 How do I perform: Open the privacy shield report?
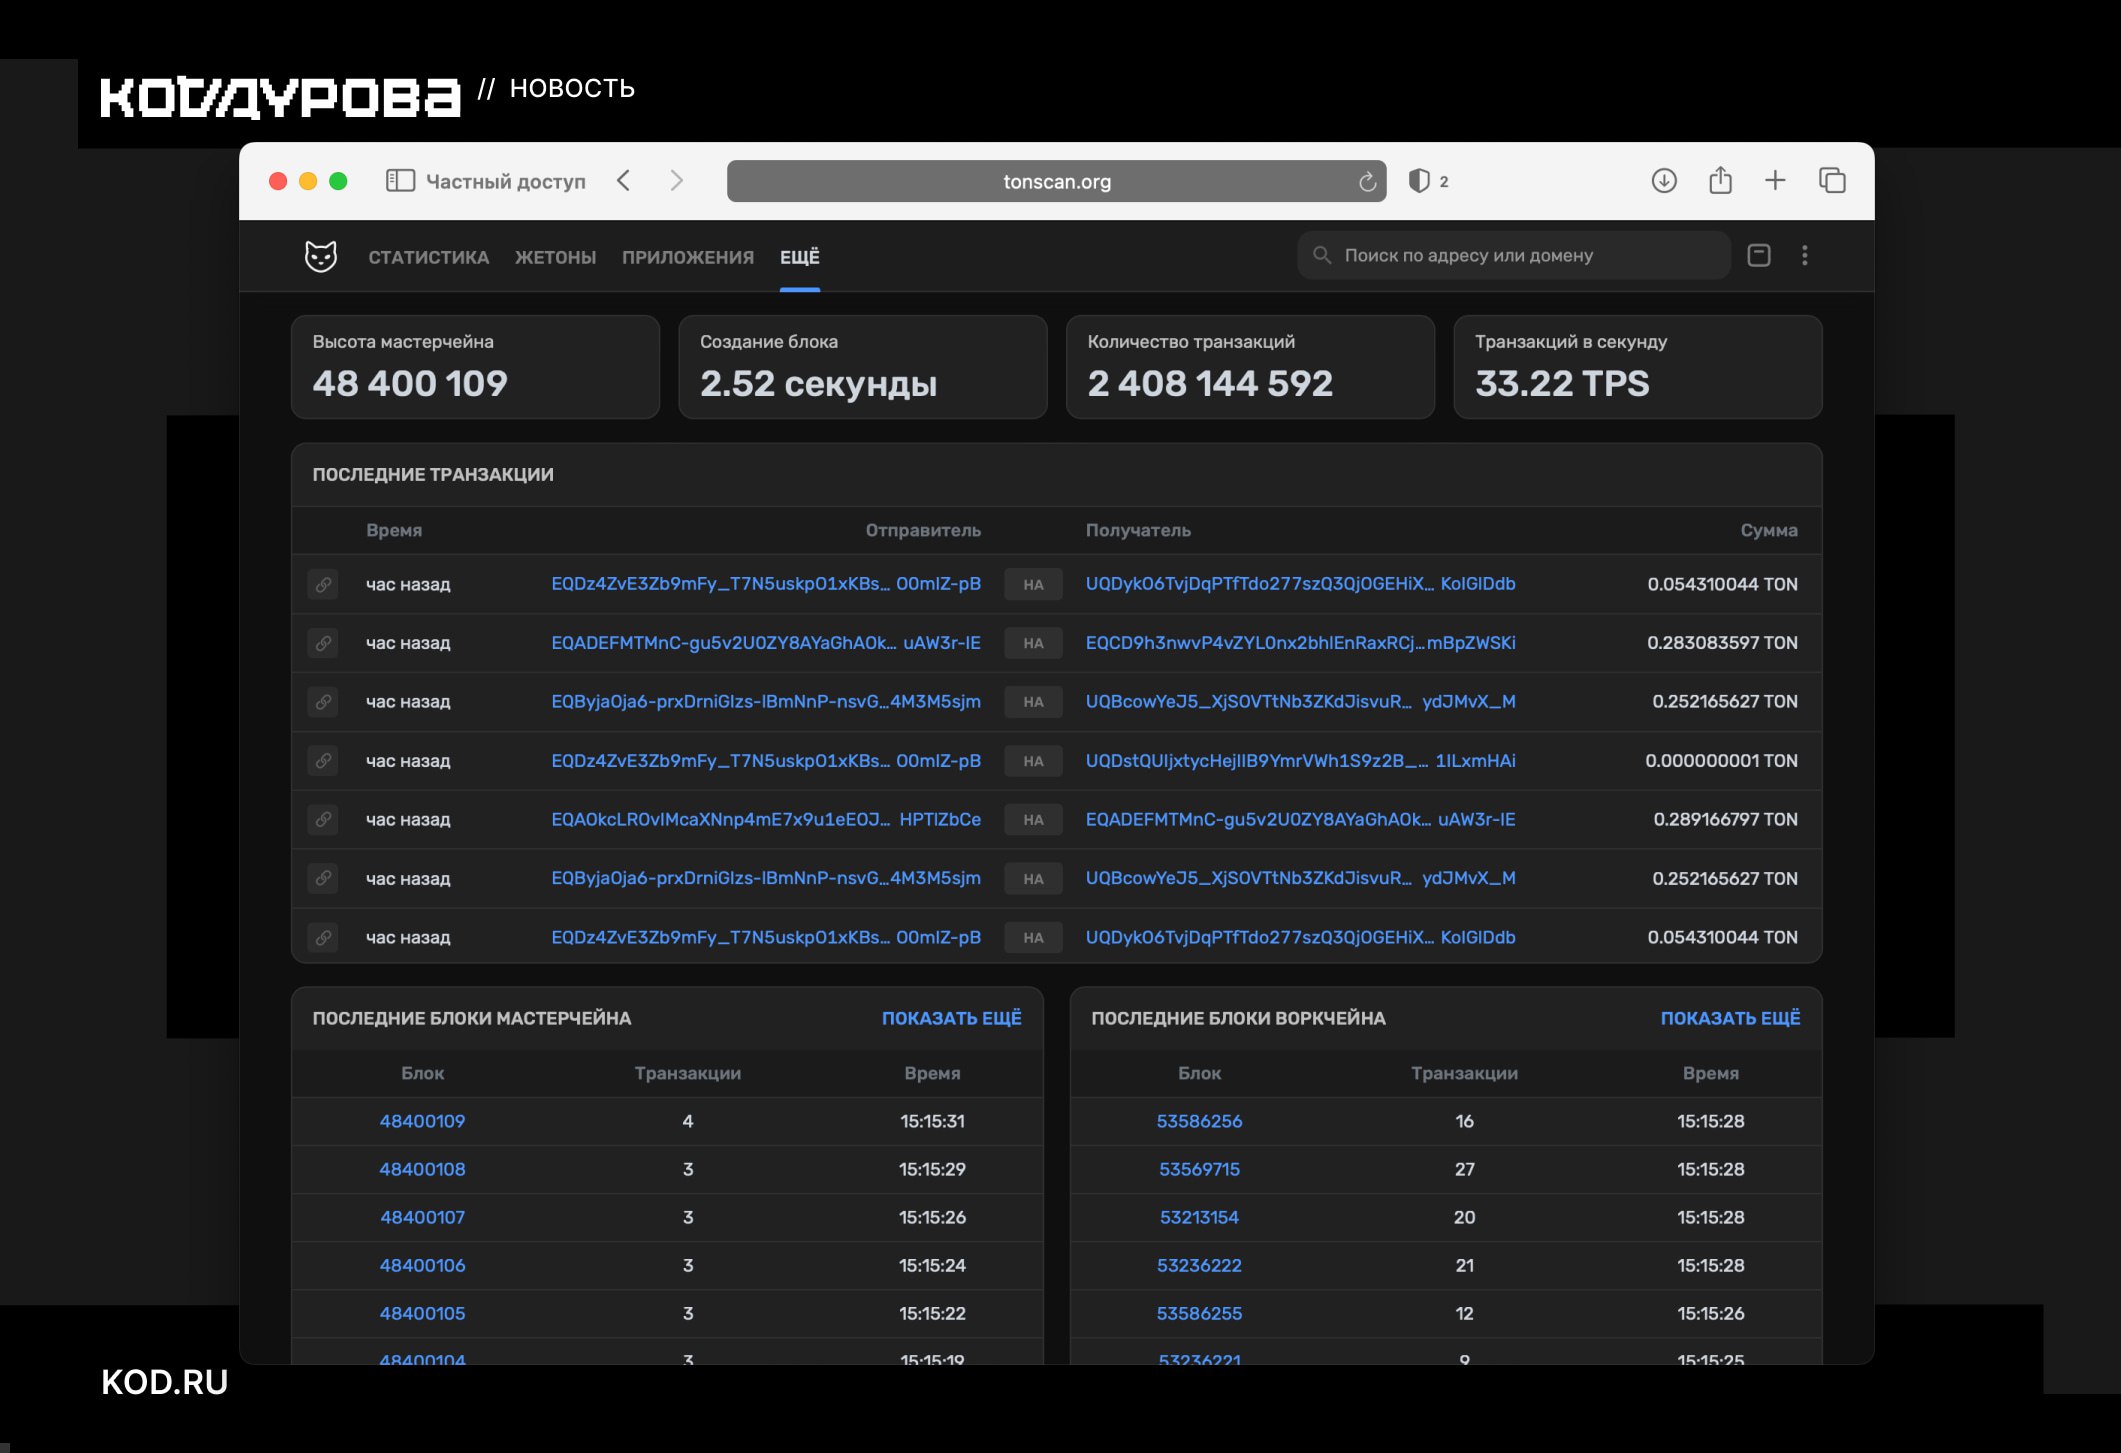tap(1418, 181)
